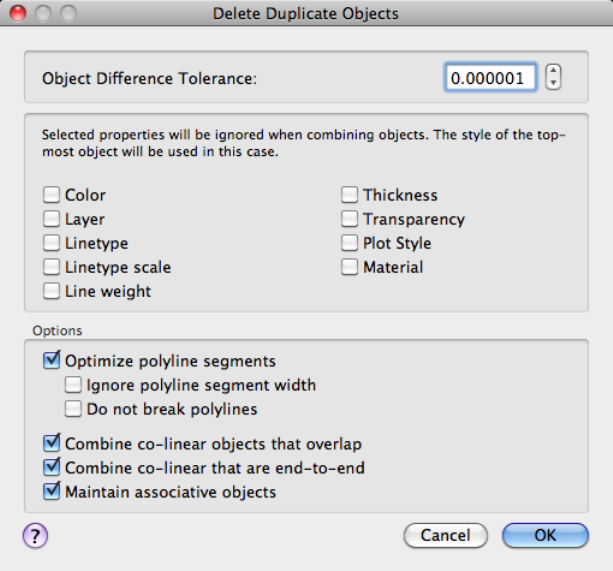Uncheck Optimize polyline segments
The height and width of the screenshot is (571, 613).
[x=52, y=360]
